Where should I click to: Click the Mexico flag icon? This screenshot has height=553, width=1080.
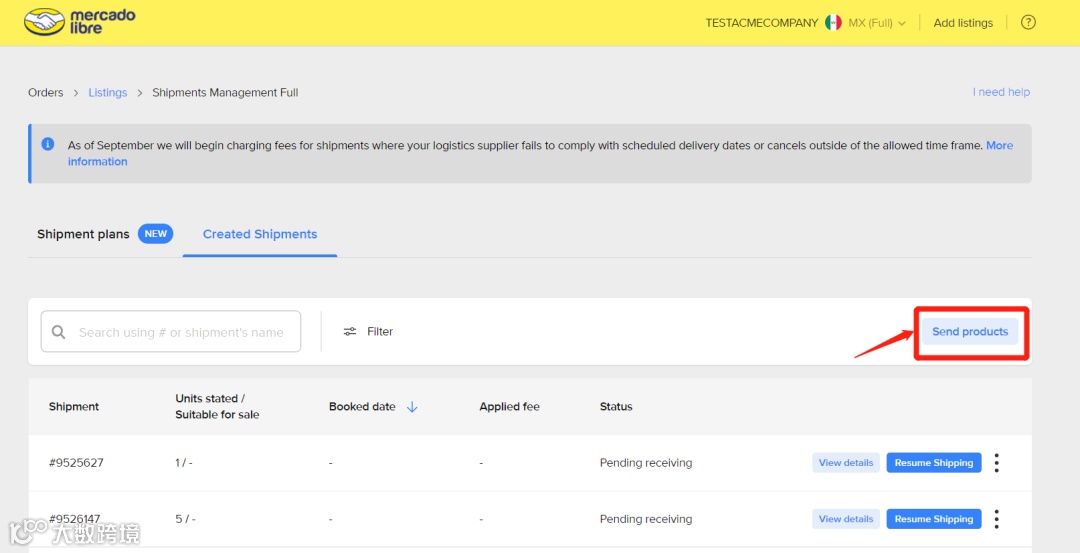833,23
